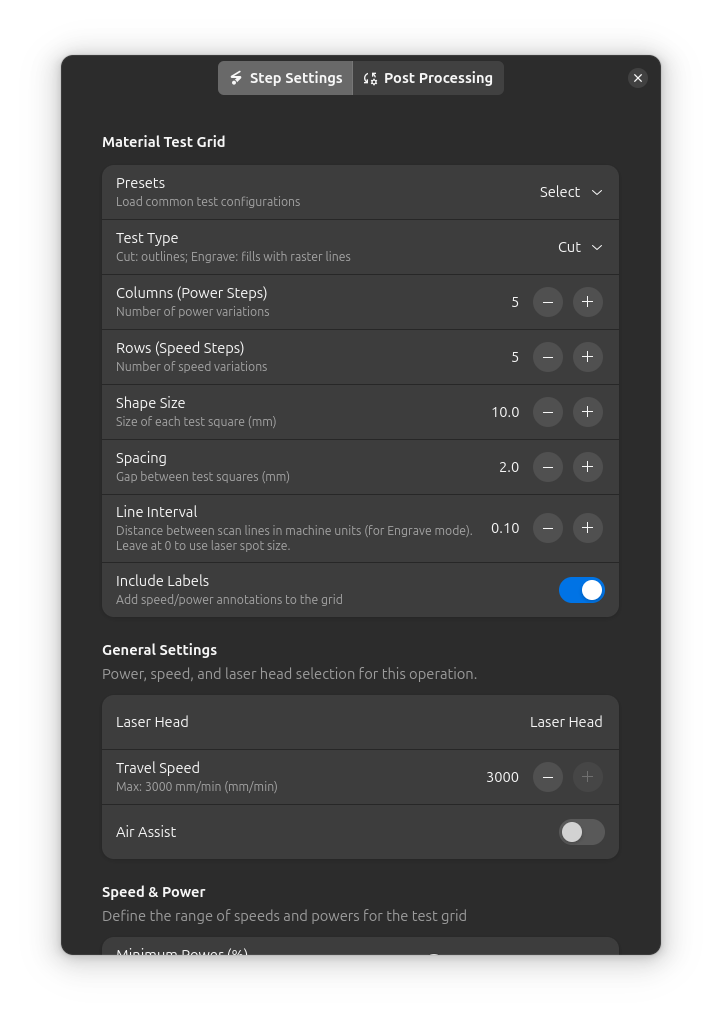Image resolution: width=722 pixels, height=1022 pixels.
Task: Click the Travel Speed value 3000
Action: [502, 777]
